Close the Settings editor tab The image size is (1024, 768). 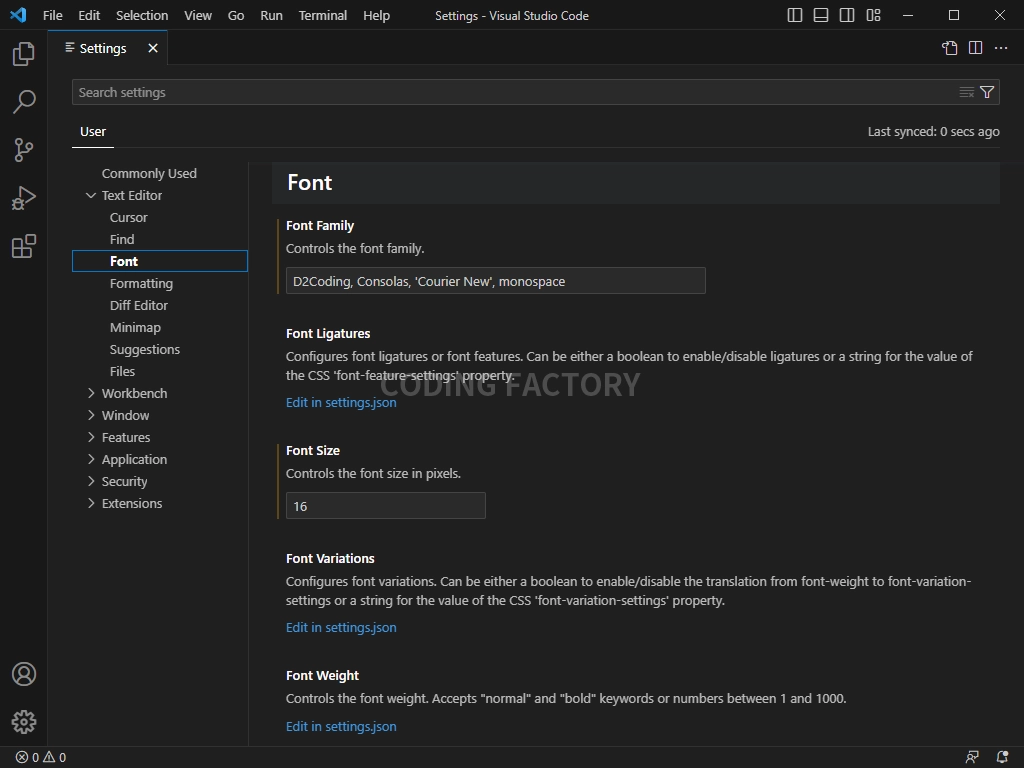click(x=153, y=48)
